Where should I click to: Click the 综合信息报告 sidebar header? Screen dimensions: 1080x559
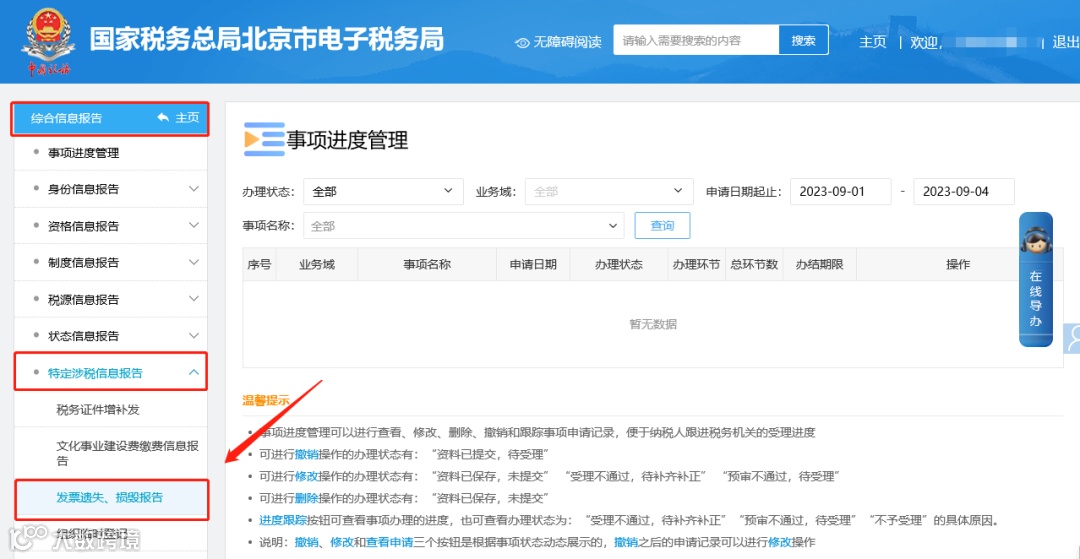tap(110, 118)
